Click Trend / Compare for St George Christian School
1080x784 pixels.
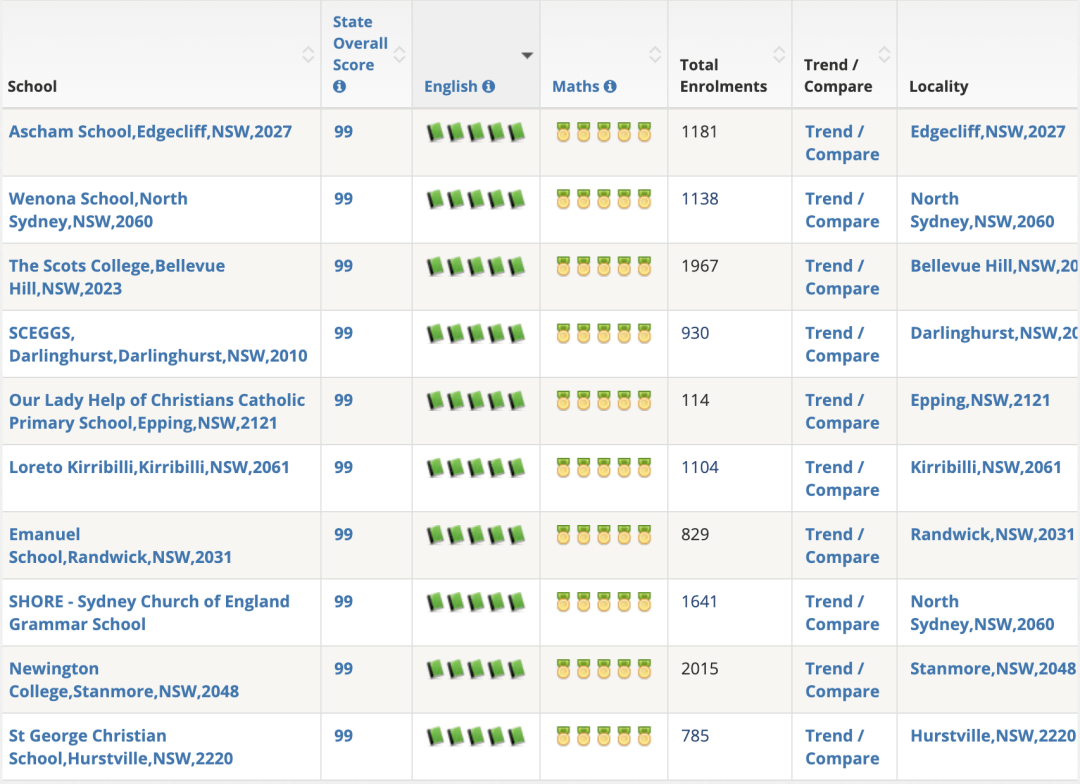point(842,747)
